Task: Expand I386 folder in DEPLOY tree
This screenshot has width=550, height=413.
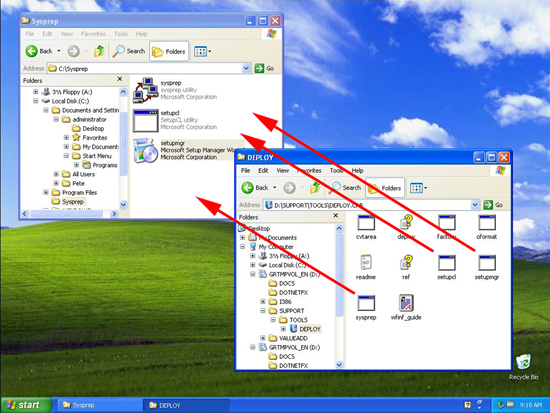Action: pyautogui.click(x=263, y=301)
